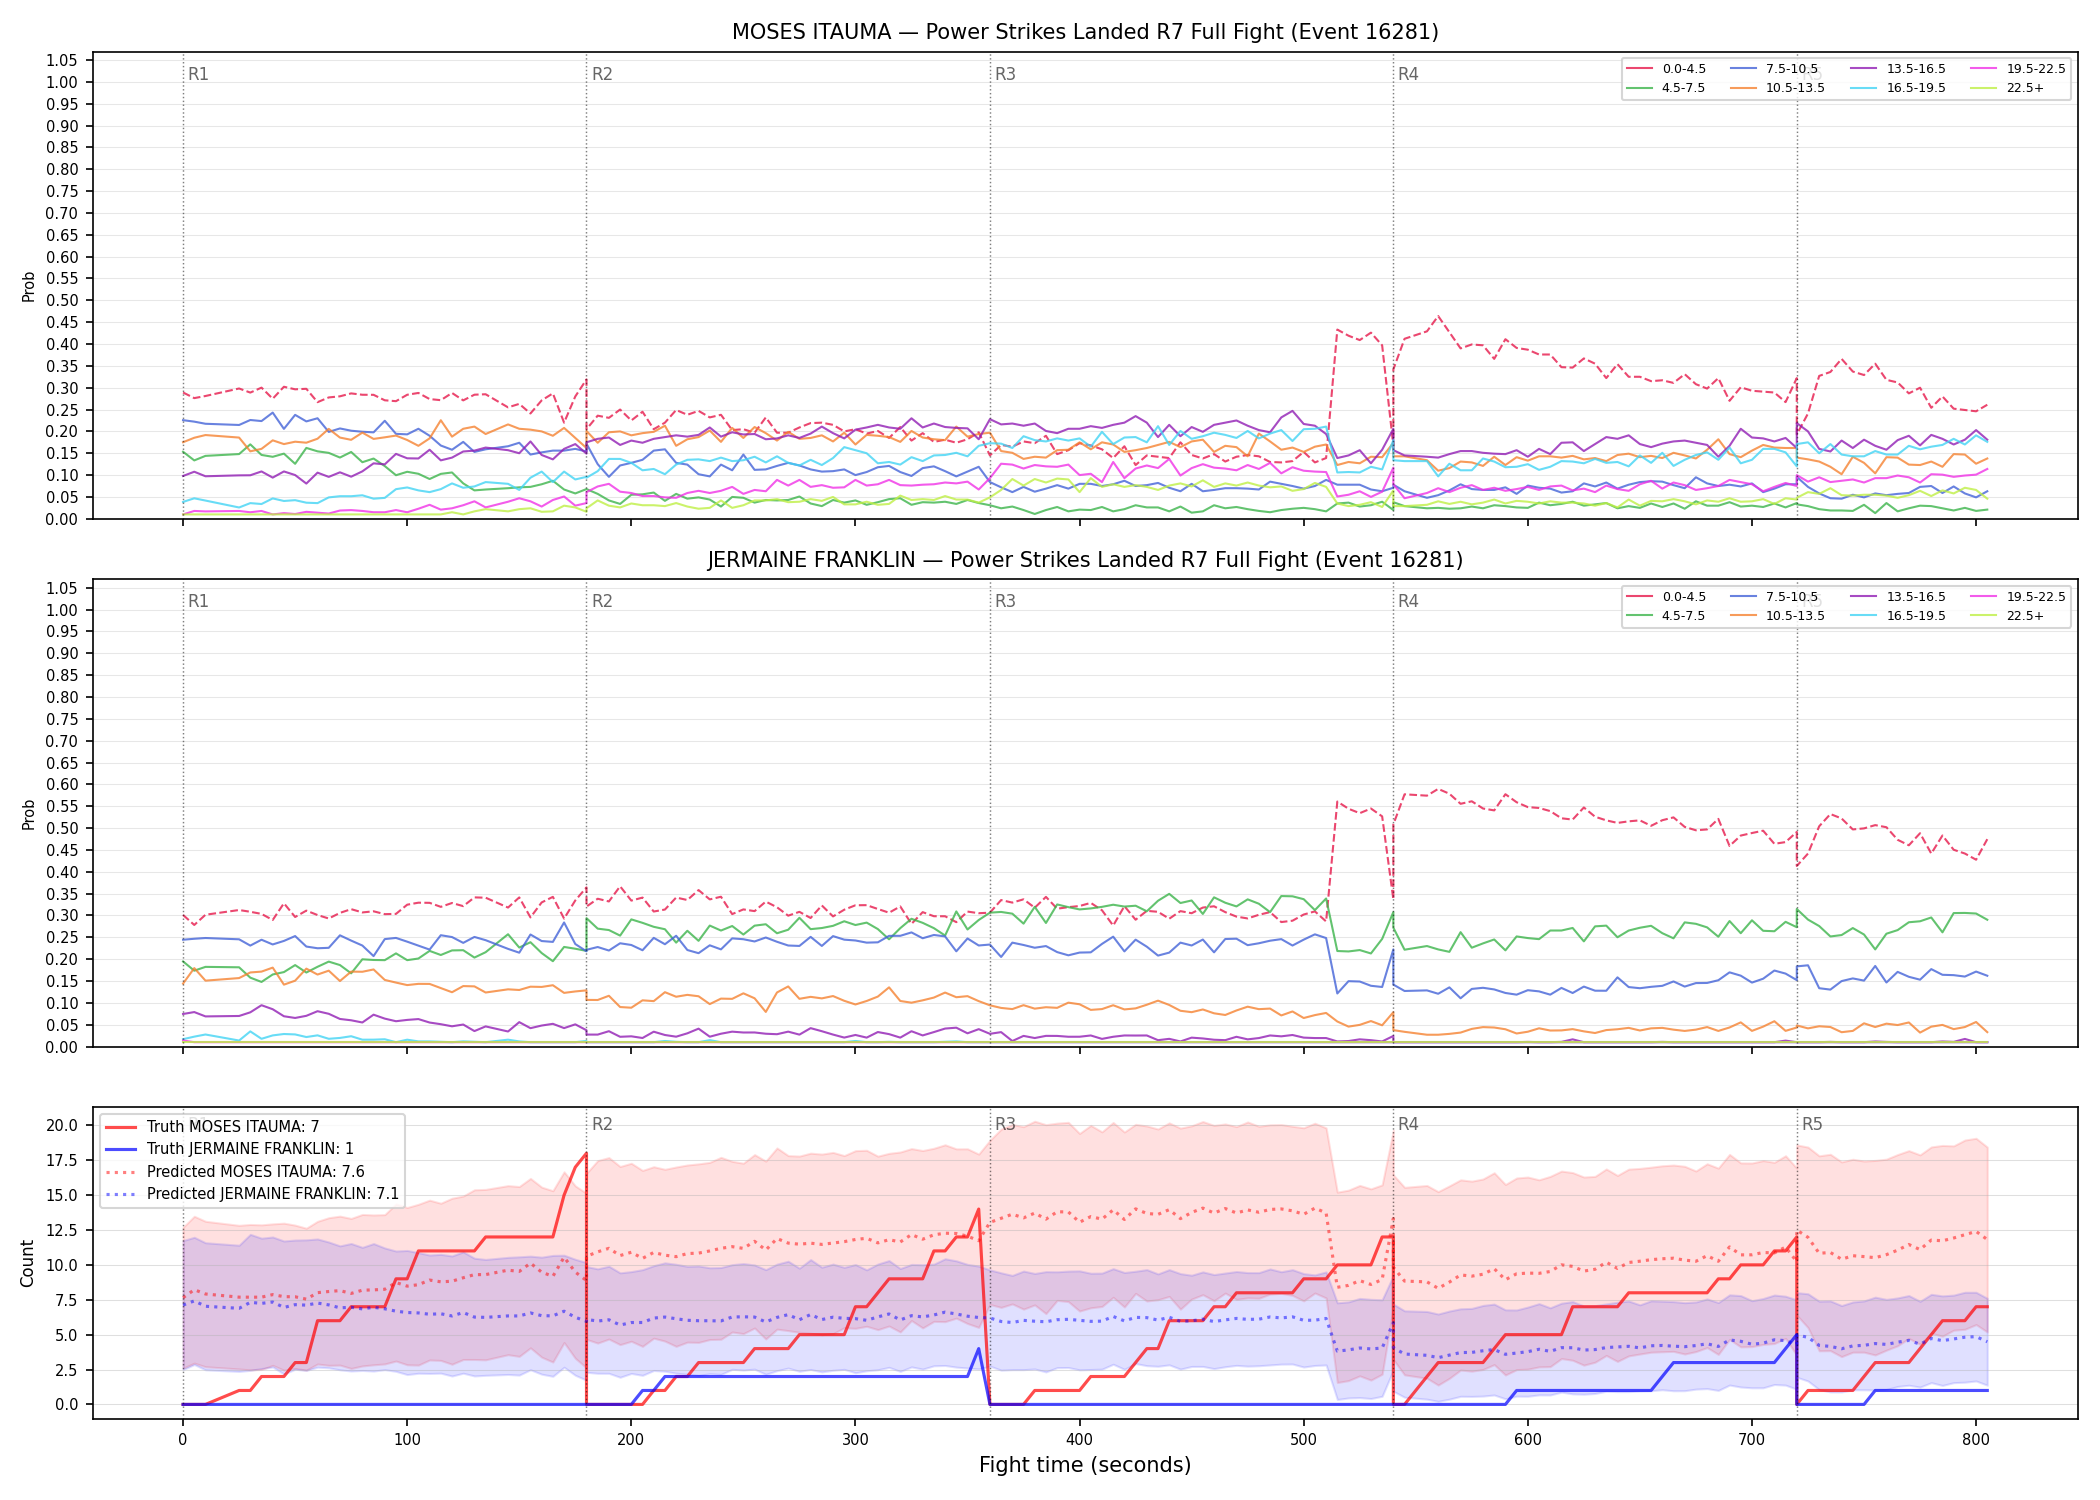Viewport: 2100px width, 1500px height.
Task: Click the Count axis tick label 2.5
Action: (66, 1370)
